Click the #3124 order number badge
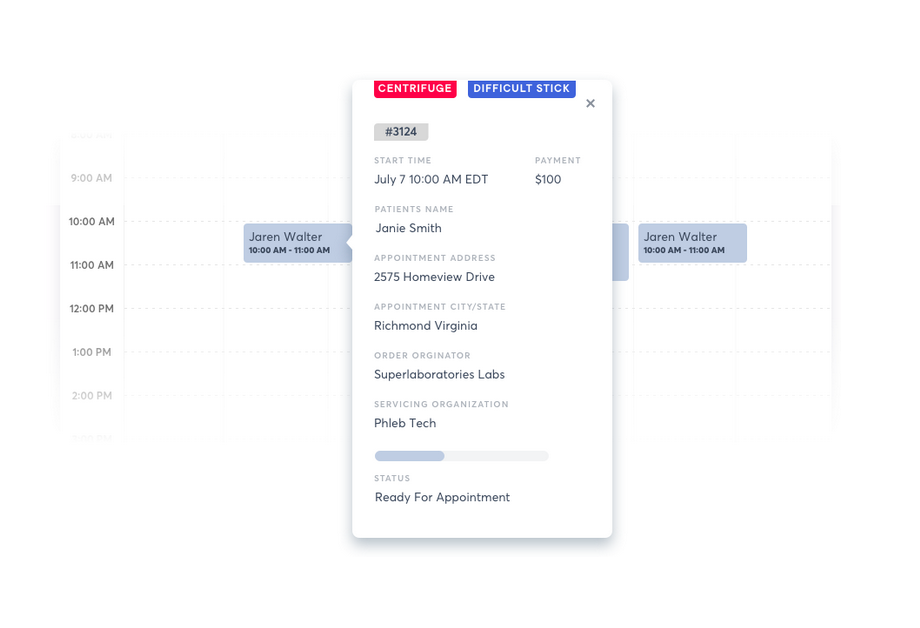This screenshot has height=628, width=920. pos(401,132)
